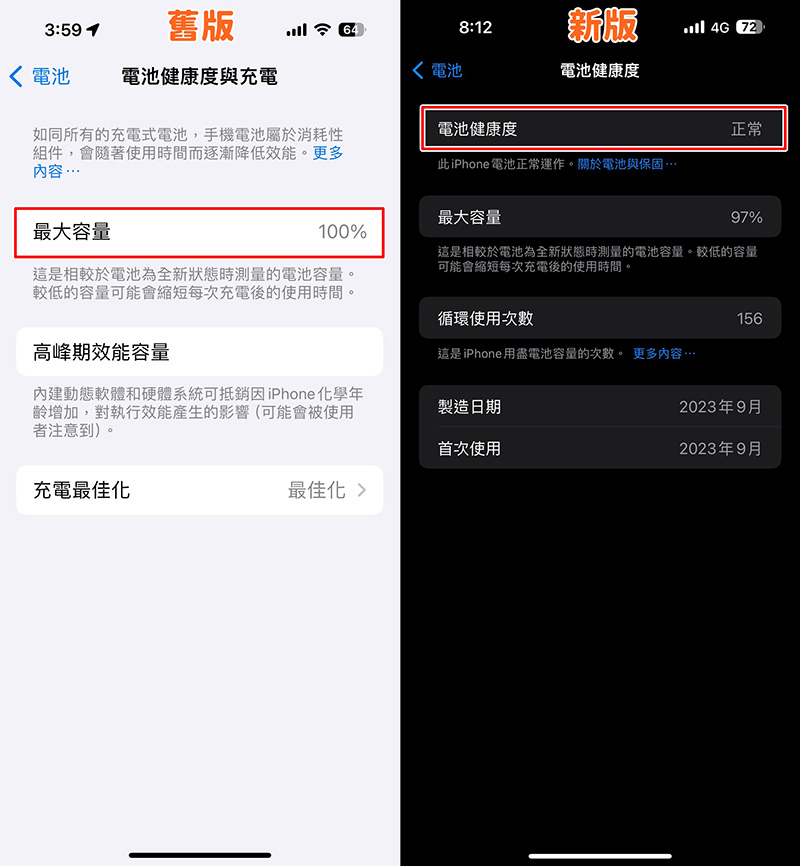Tap 循環使用次數 156 row

600,318
